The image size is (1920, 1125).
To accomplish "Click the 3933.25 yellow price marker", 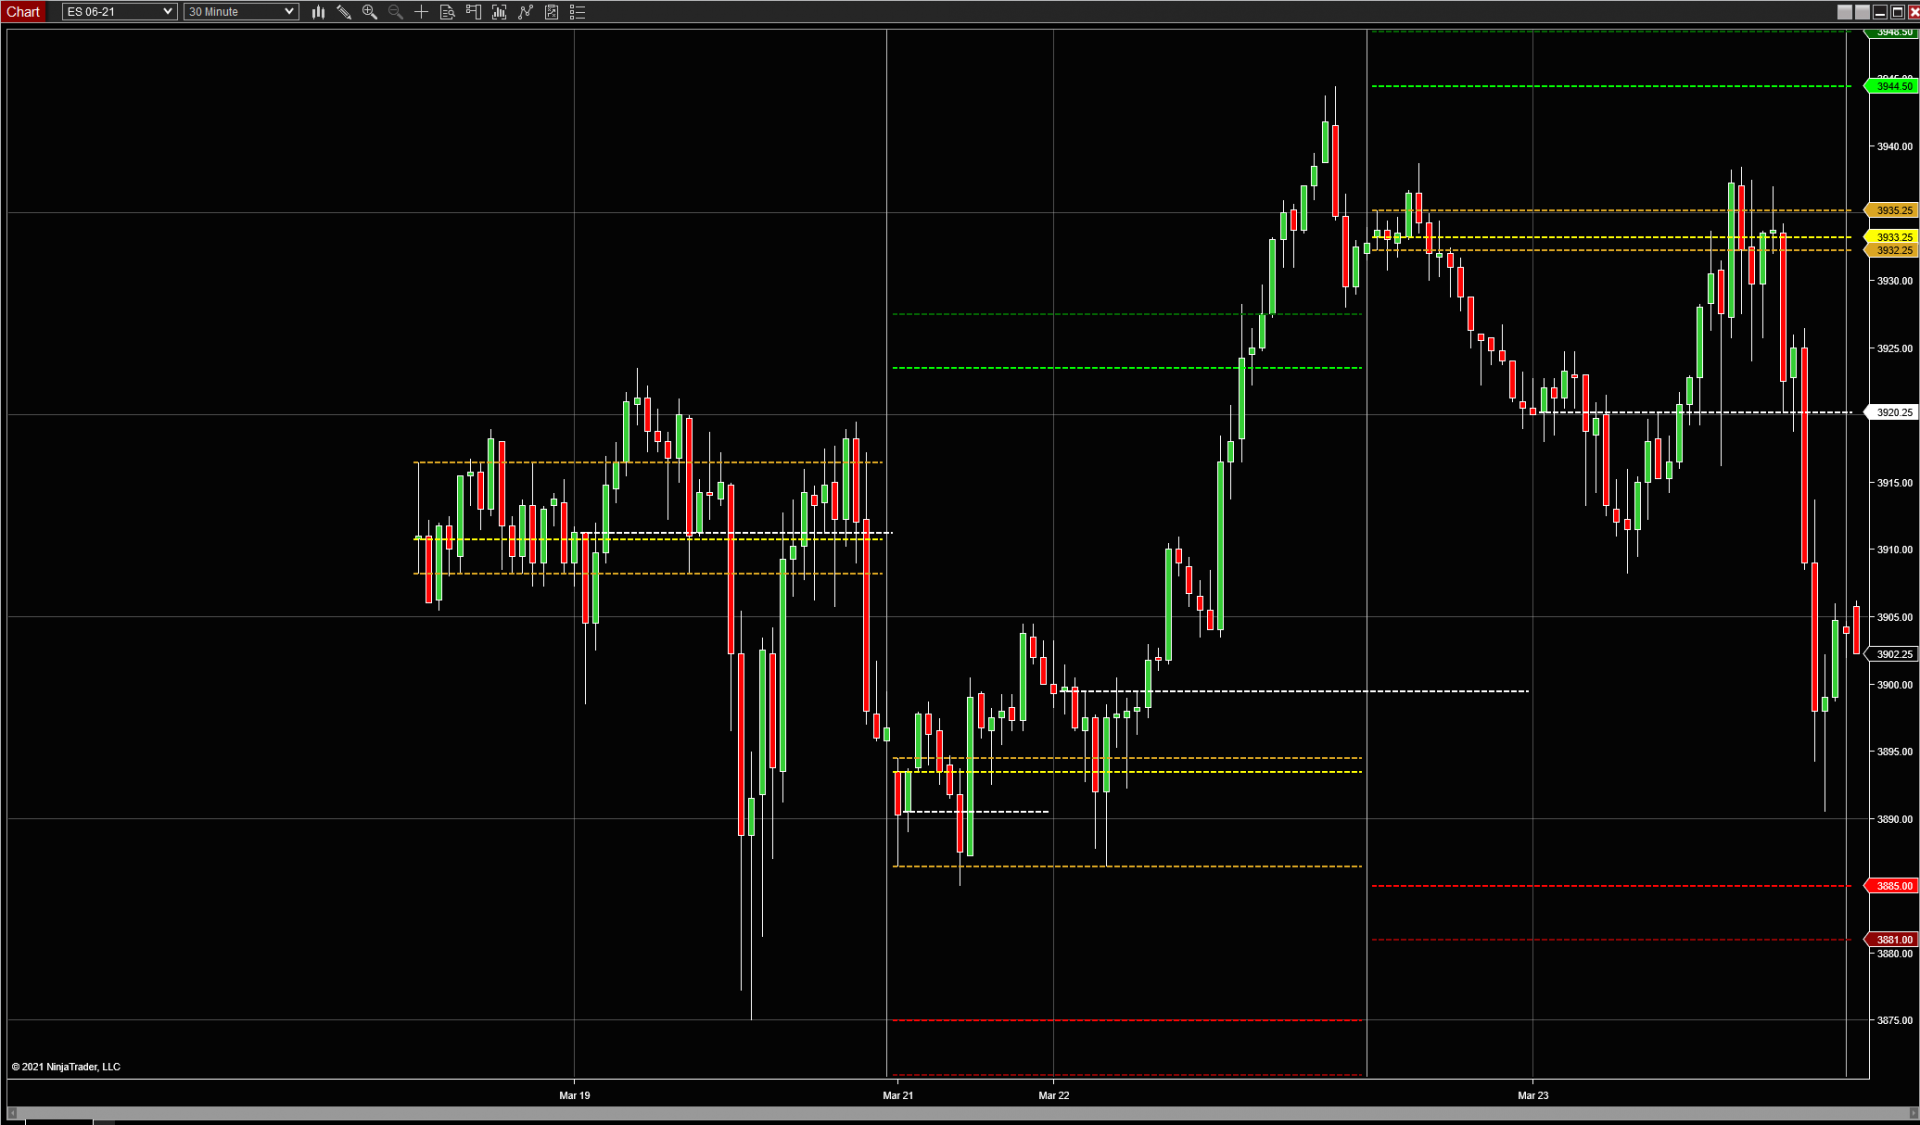I will coord(1893,237).
